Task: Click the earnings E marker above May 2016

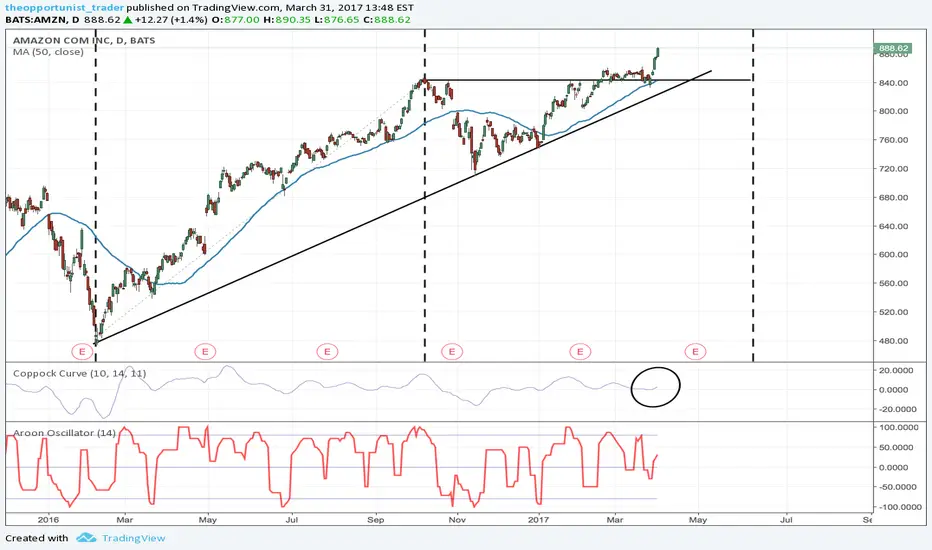Action: (205, 351)
